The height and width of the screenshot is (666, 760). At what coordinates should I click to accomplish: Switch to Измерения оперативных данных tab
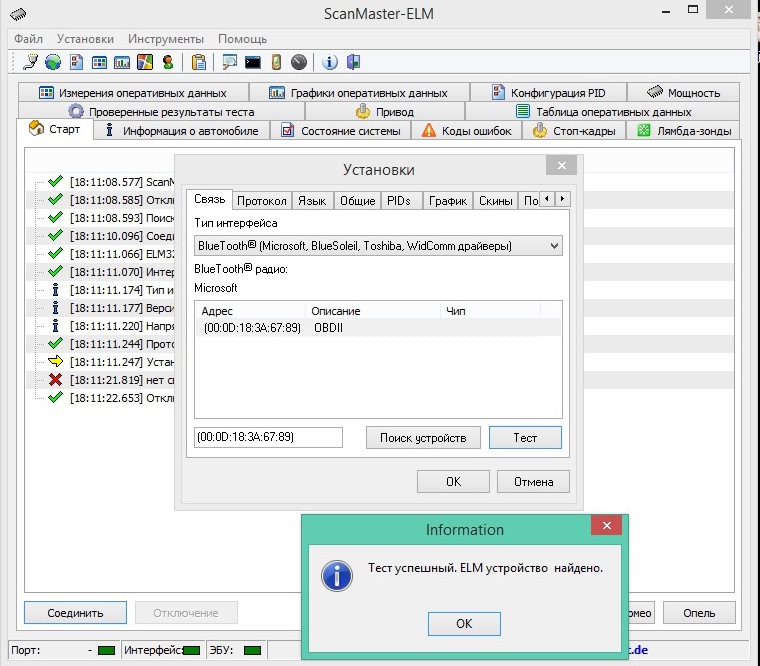[x=133, y=93]
